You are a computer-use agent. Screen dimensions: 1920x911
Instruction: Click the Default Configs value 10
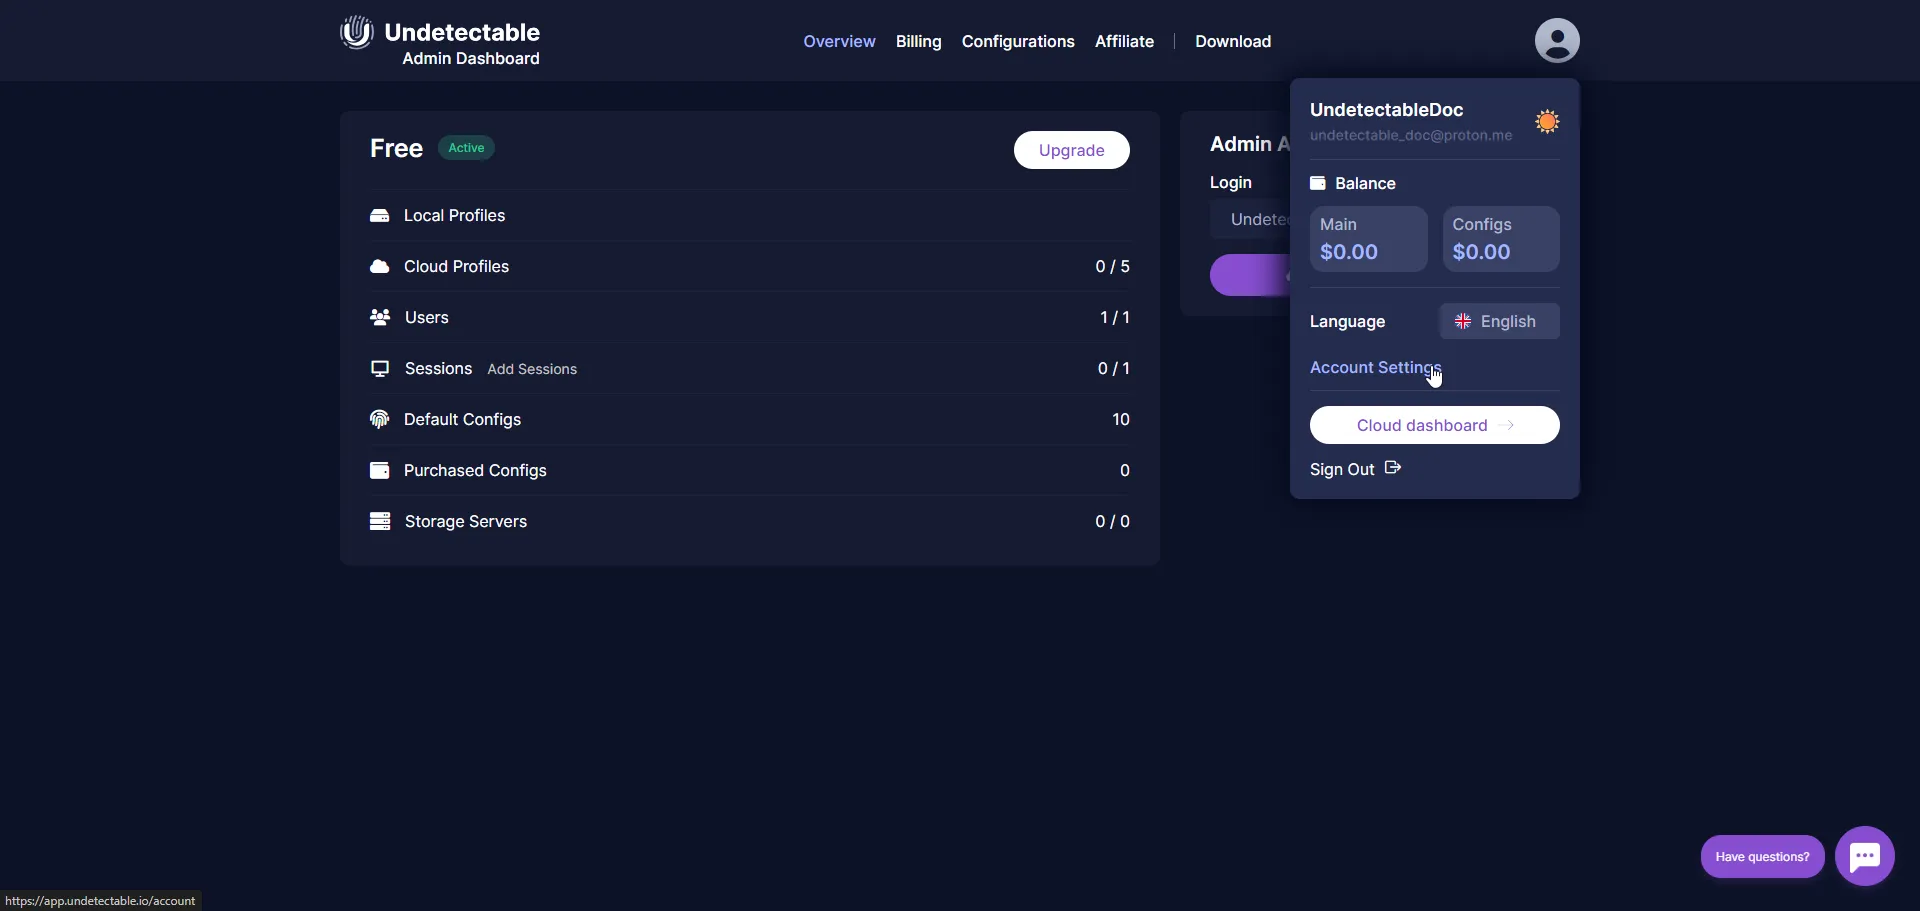pyautogui.click(x=1121, y=419)
